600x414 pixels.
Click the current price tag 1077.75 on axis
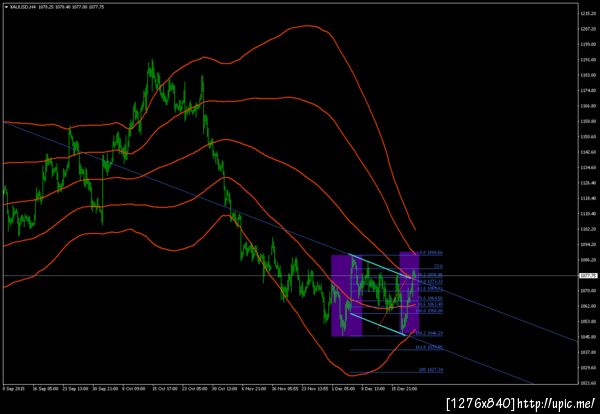click(x=589, y=275)
